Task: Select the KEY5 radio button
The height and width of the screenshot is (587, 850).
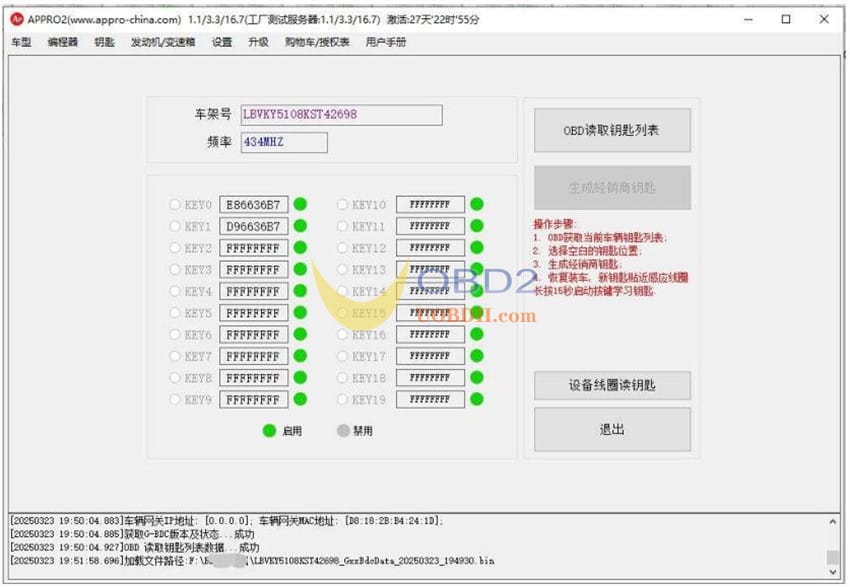Action: 175,313
